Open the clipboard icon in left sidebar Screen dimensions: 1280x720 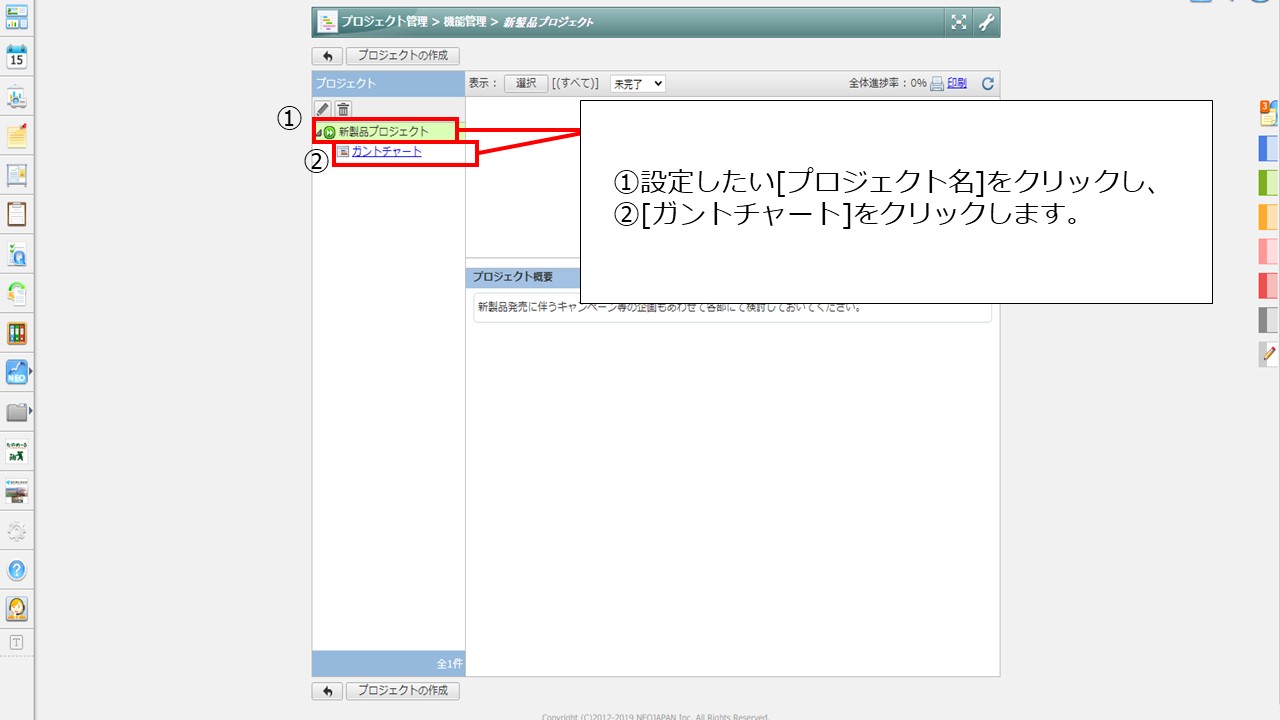point(17,214)
